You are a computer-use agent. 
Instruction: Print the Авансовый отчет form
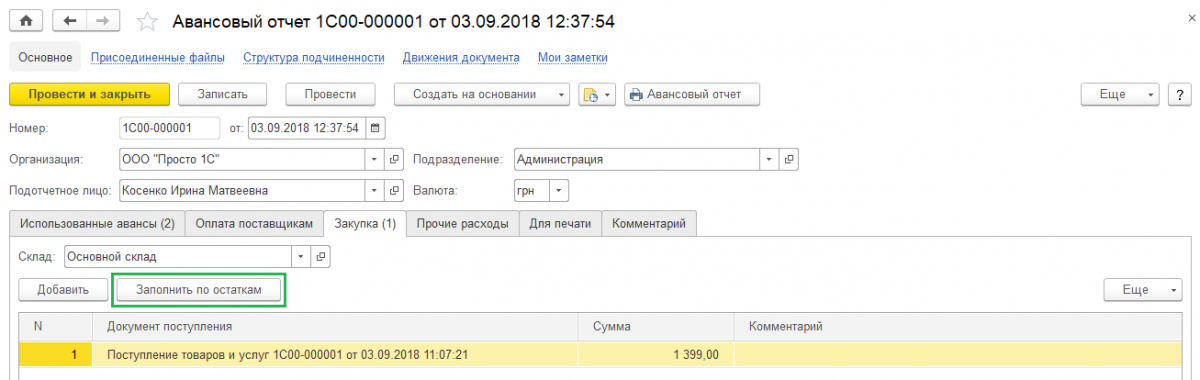pos(692,94)
